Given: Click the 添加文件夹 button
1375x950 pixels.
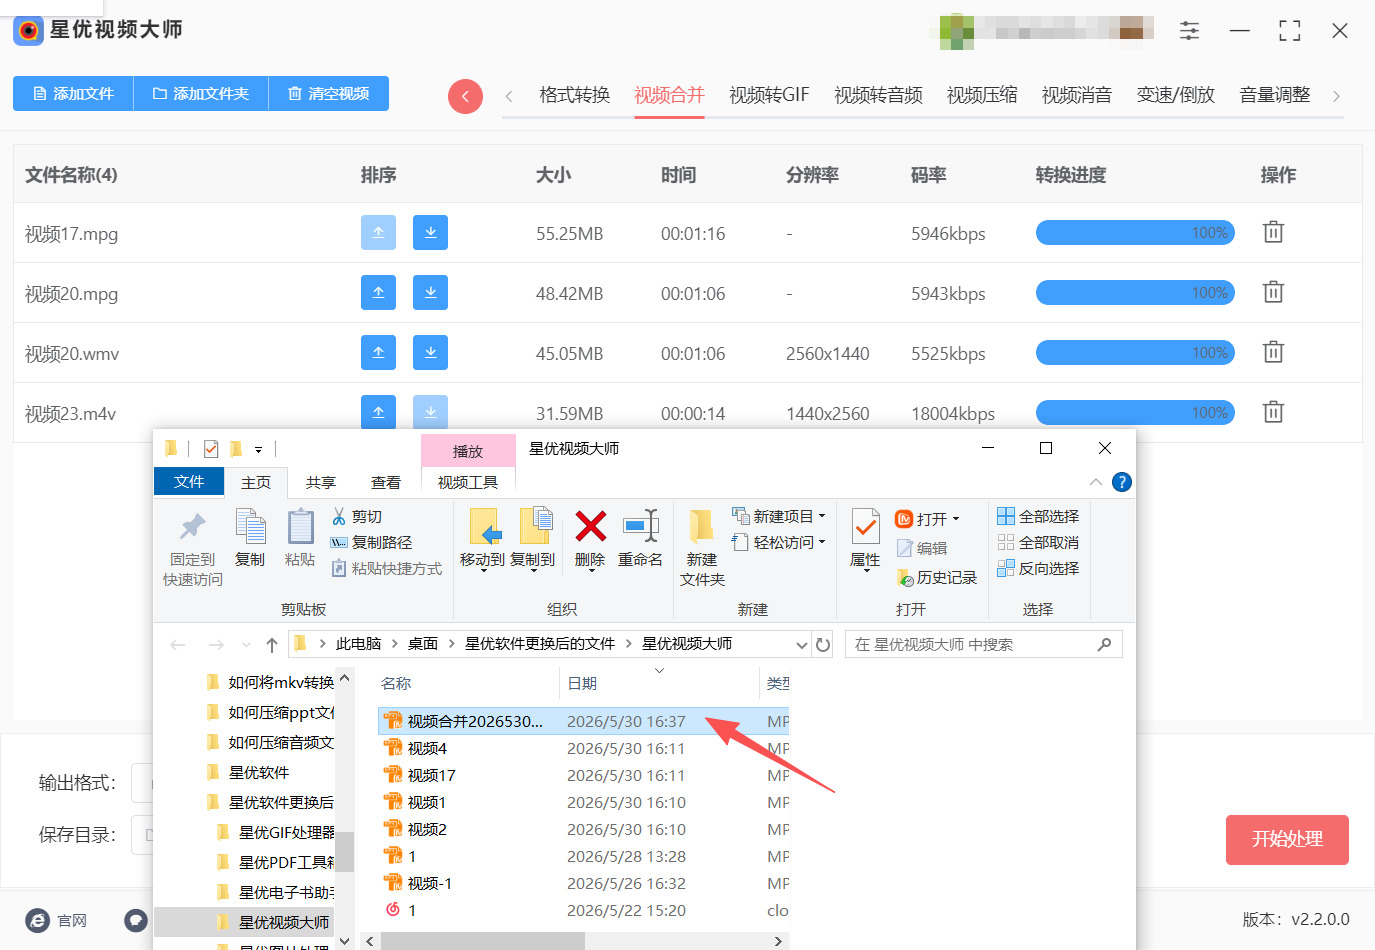Looking at the screenshot, I should pos(201,93).
